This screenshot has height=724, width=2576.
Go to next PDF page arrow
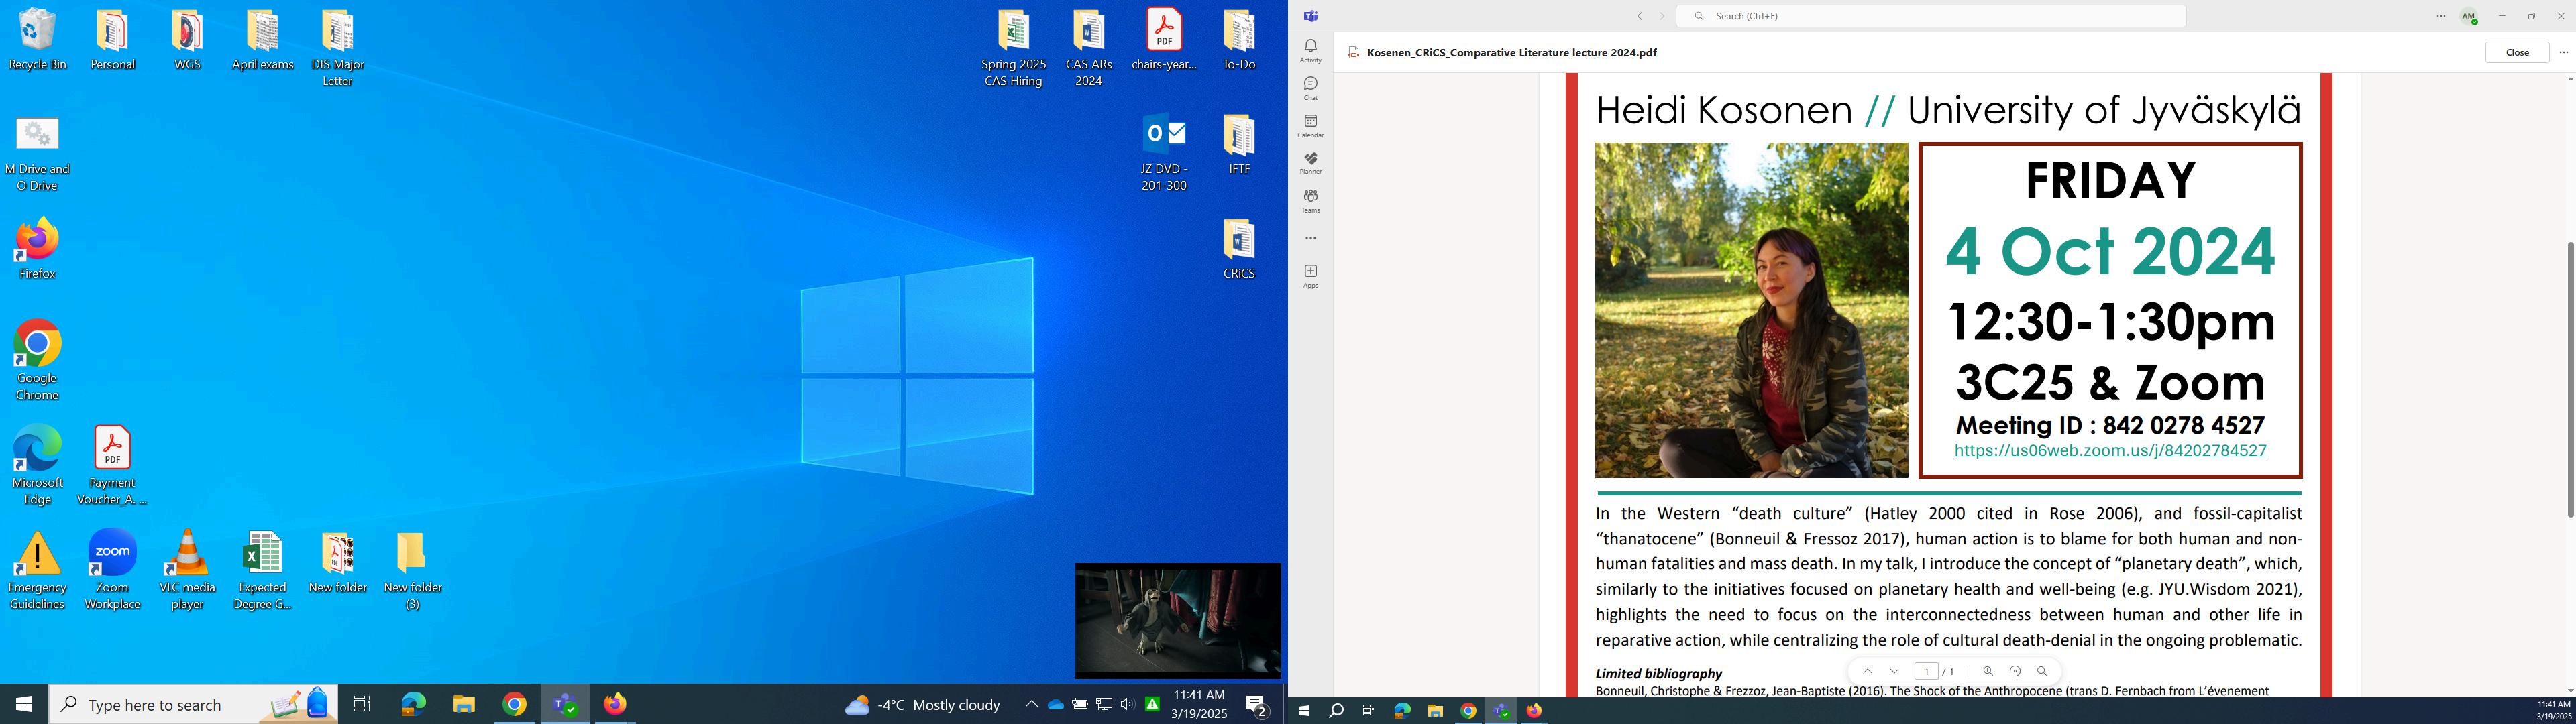tap(1894, 671)
